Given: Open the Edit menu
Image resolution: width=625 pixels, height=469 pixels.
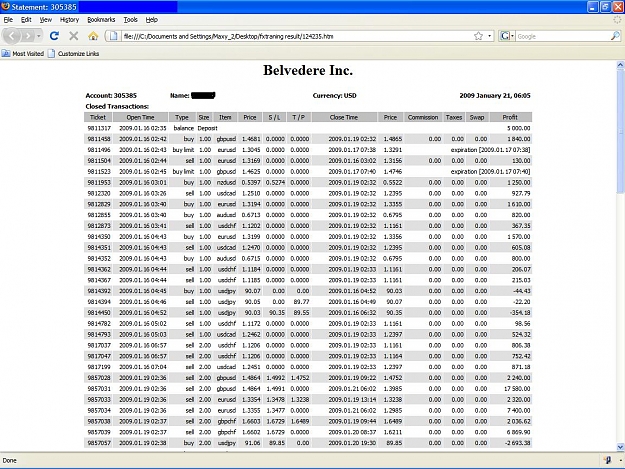Looking at the screenshot, I should point(26,20).
